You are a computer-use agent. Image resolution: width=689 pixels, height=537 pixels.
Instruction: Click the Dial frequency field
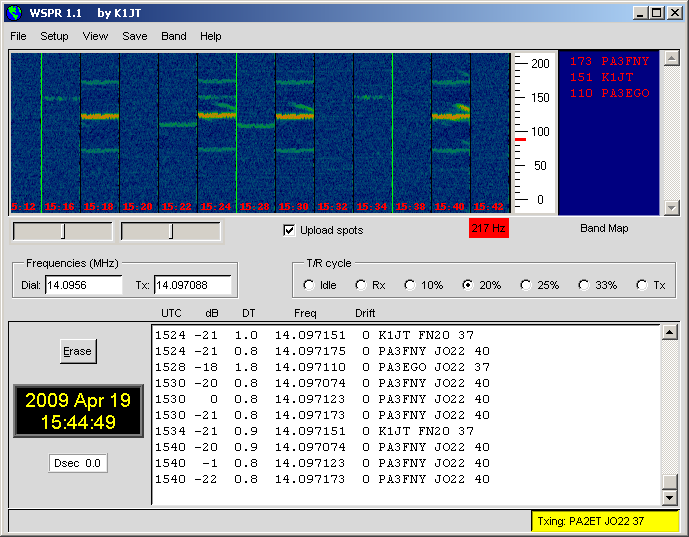(x=84, y=286)
